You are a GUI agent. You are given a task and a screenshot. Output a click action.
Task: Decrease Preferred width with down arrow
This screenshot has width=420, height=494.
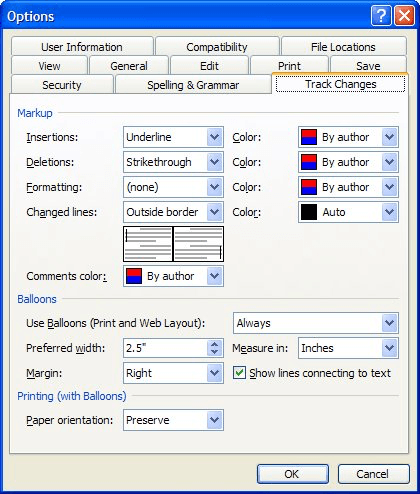point(215,352)
